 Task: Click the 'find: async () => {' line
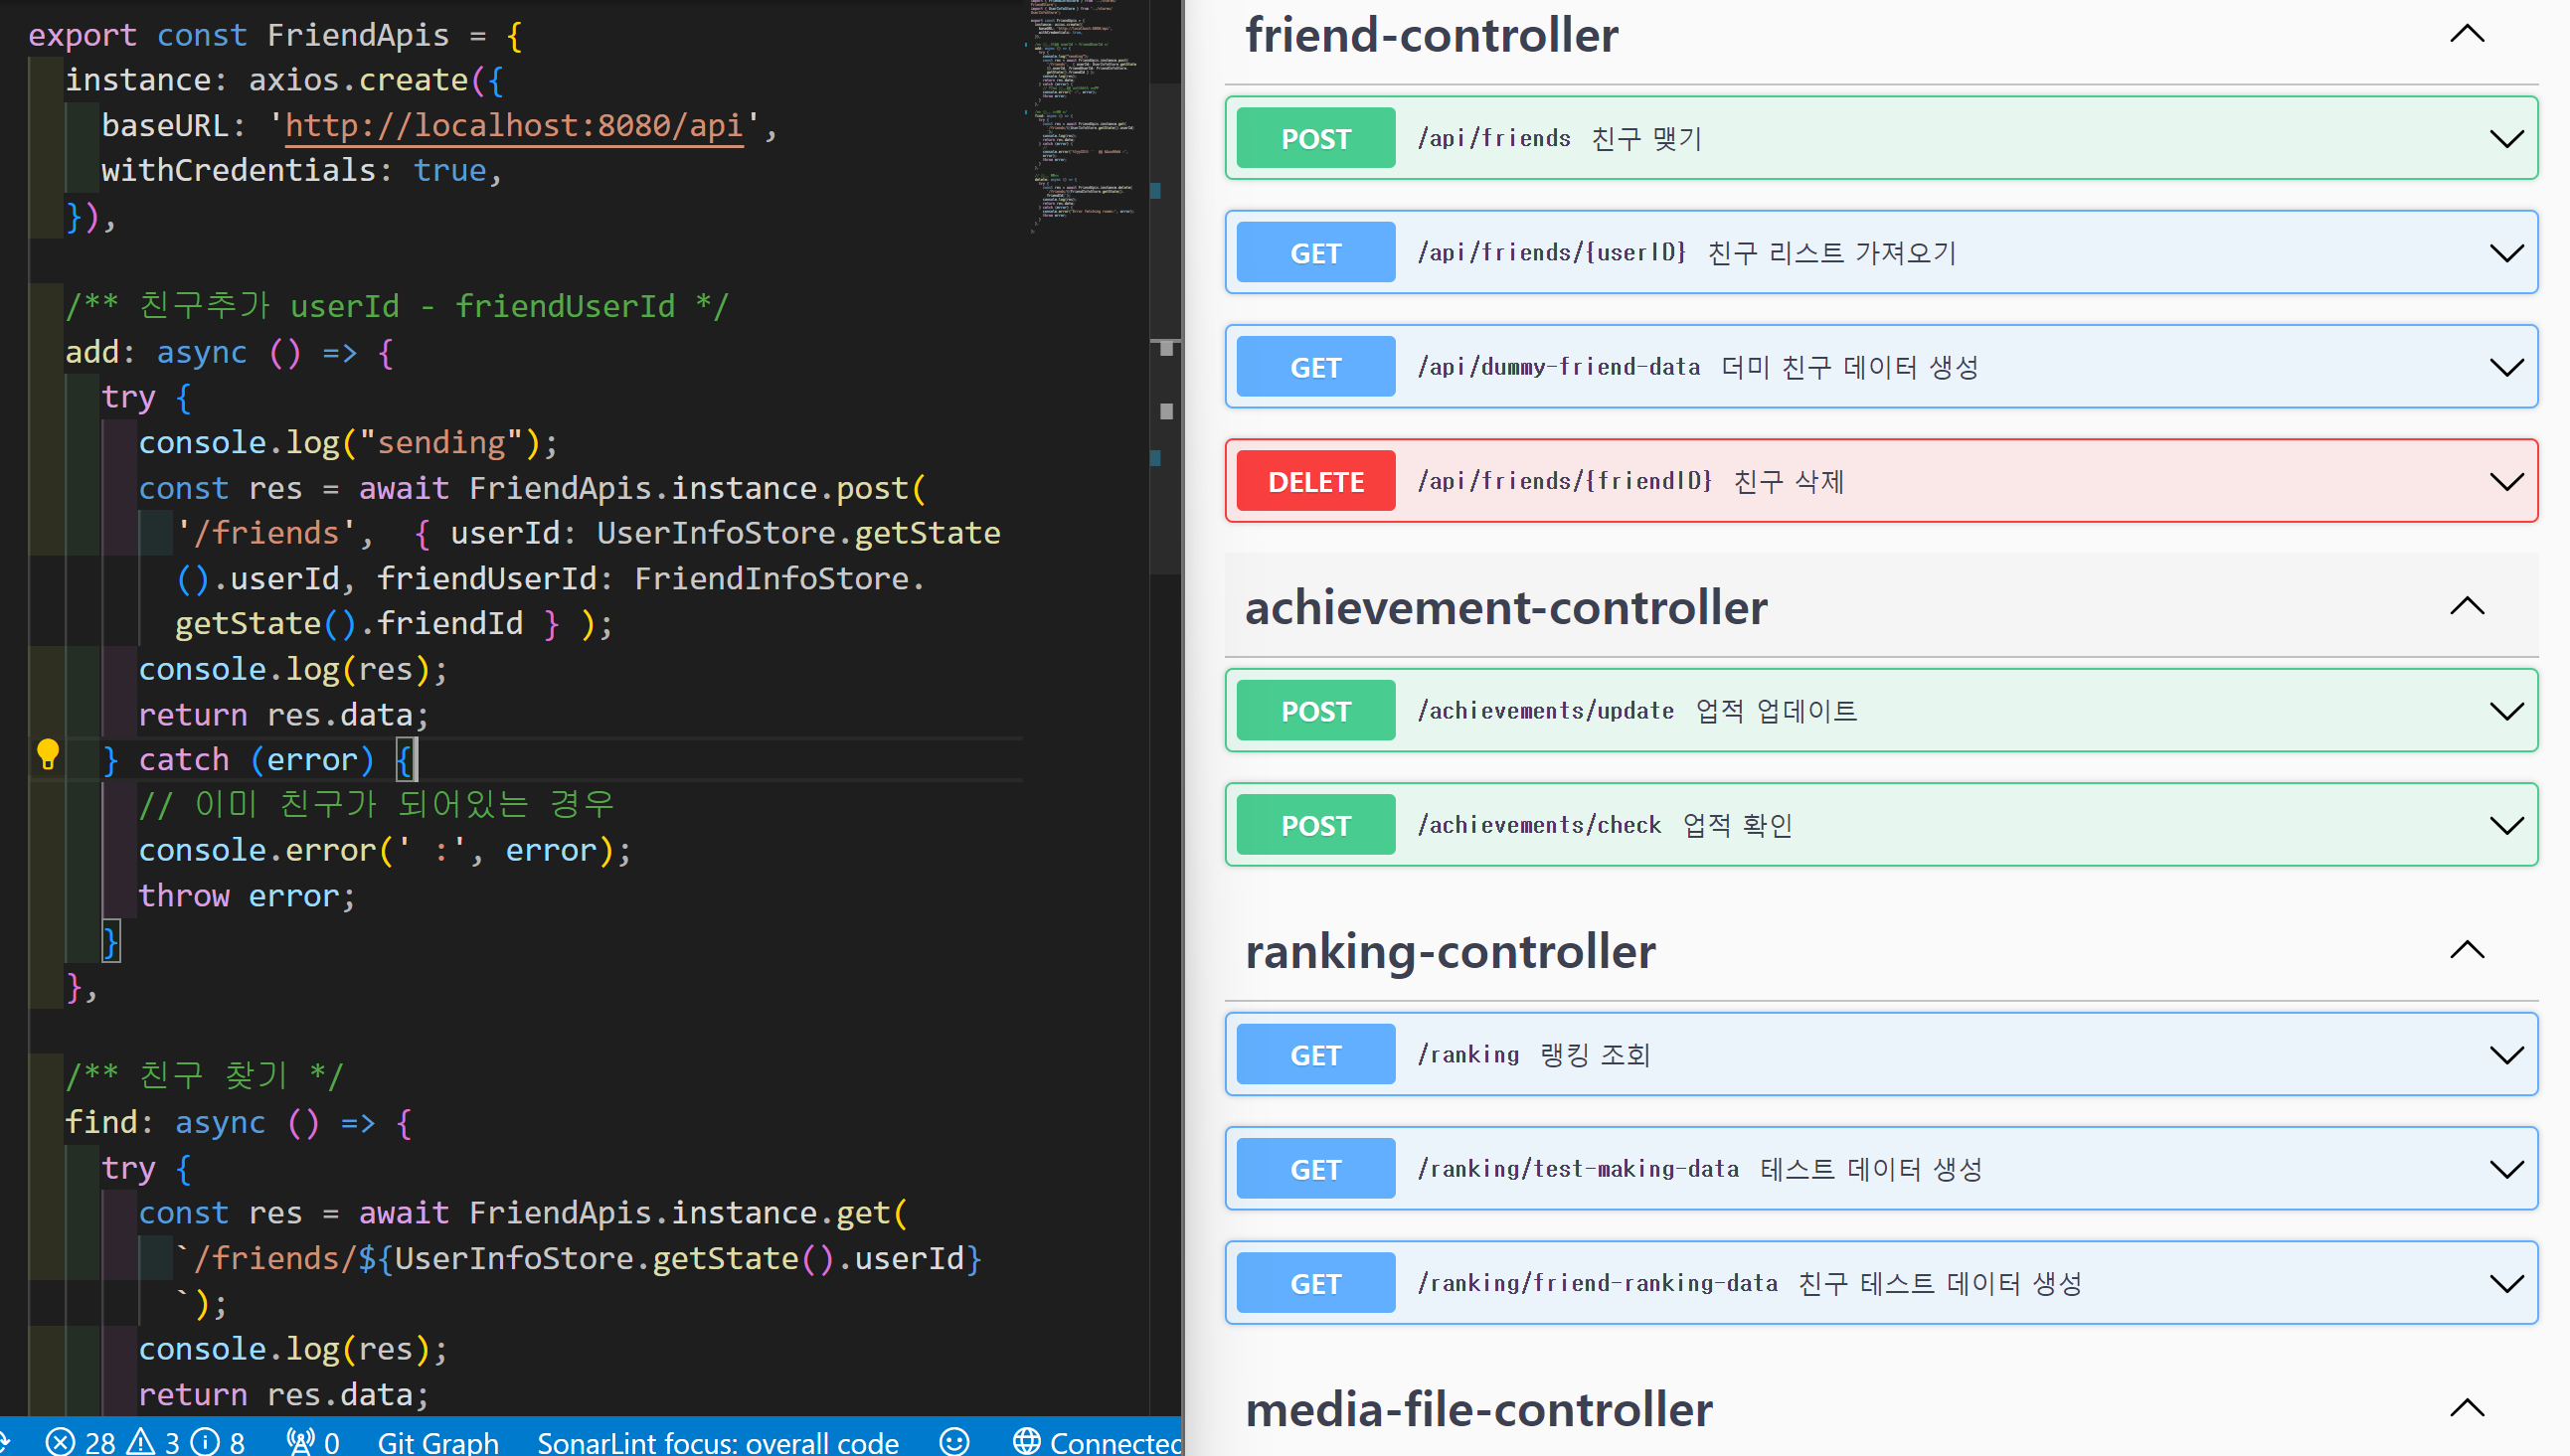[238, 1122]
